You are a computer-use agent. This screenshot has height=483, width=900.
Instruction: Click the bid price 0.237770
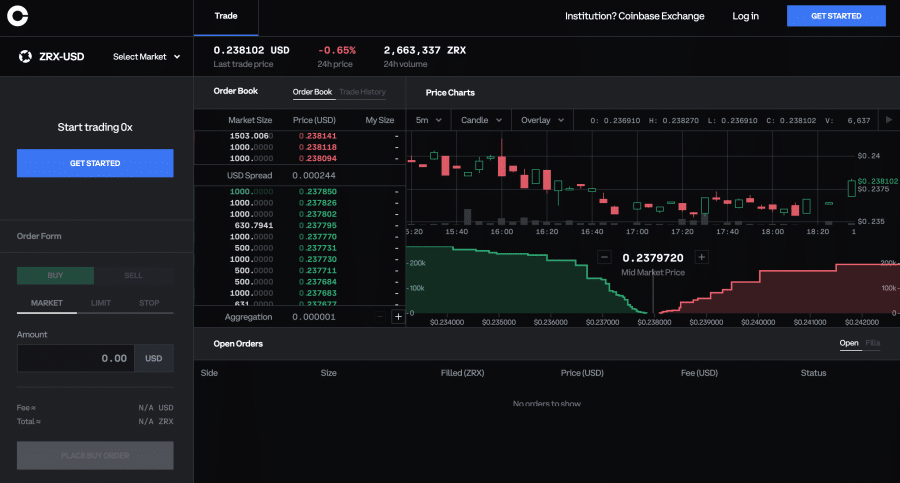click(x=317, y=237)
